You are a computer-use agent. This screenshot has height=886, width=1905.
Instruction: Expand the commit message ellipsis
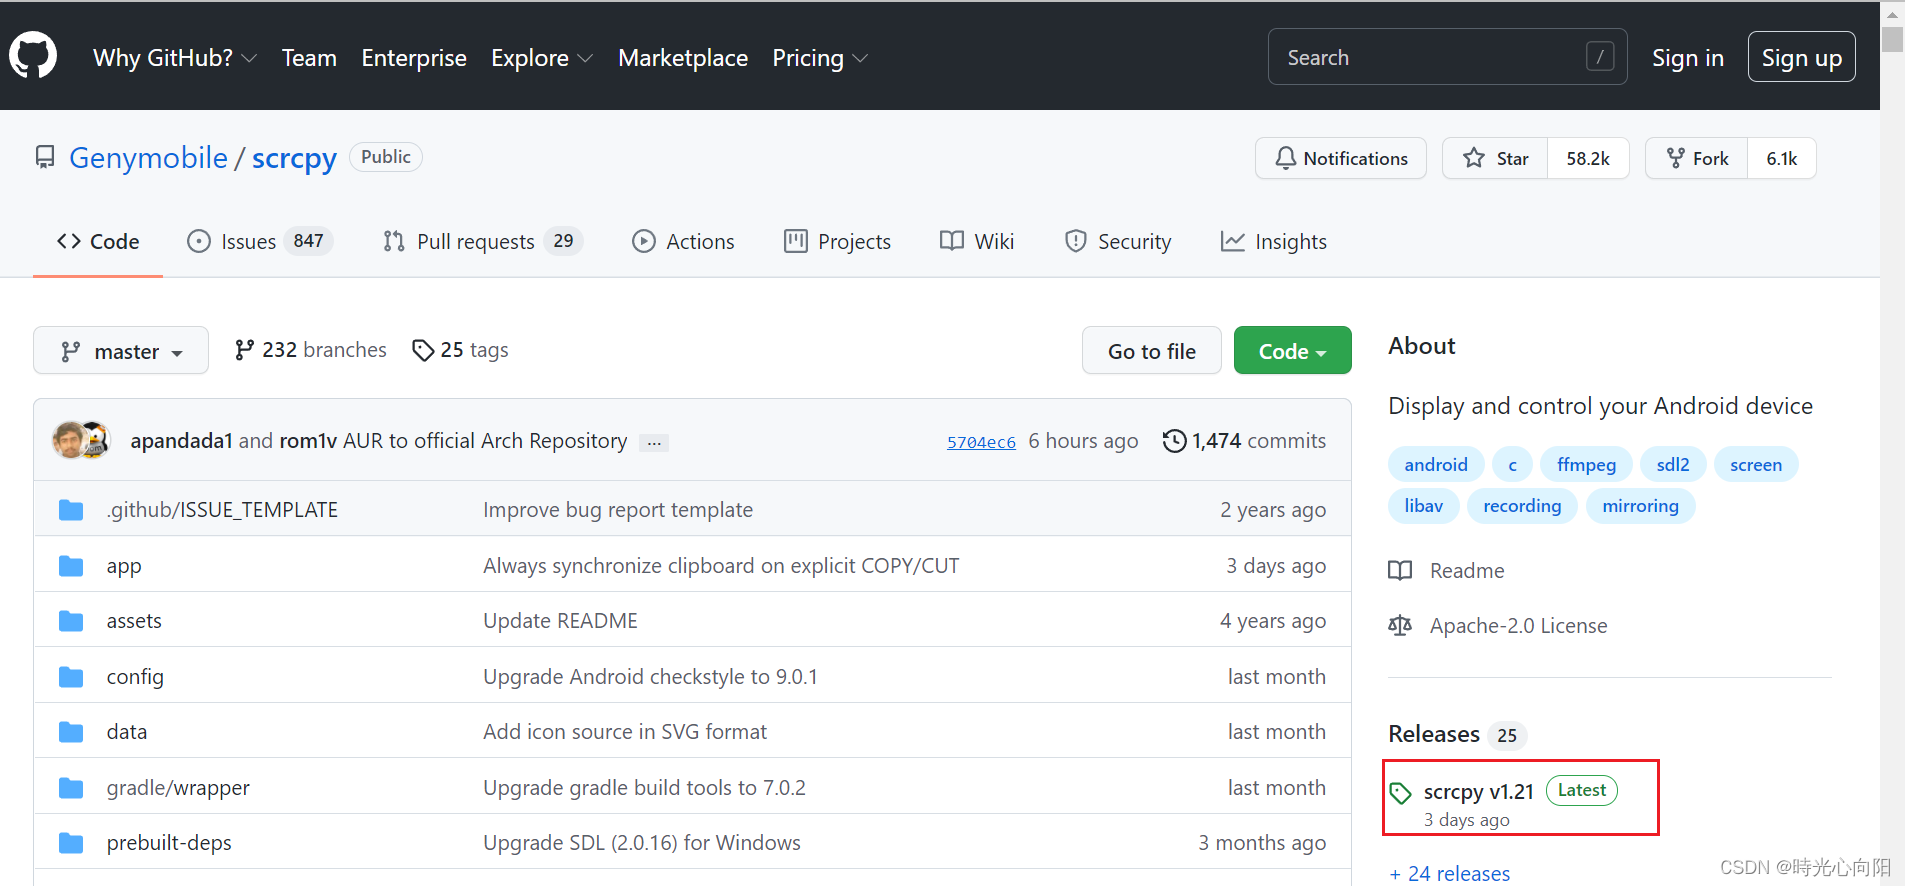click(x=654, y=442)
